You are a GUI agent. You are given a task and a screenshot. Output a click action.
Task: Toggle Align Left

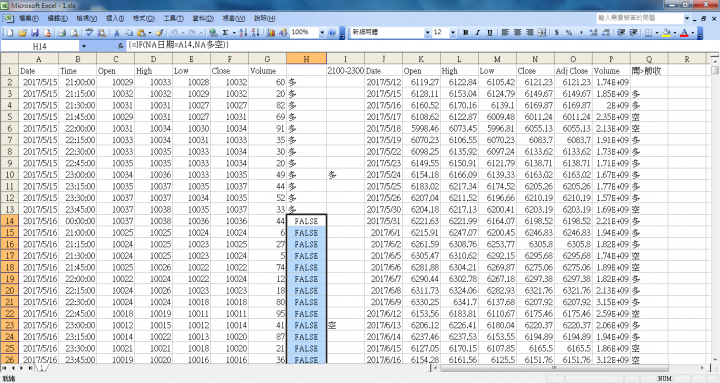tap(505, 33)
